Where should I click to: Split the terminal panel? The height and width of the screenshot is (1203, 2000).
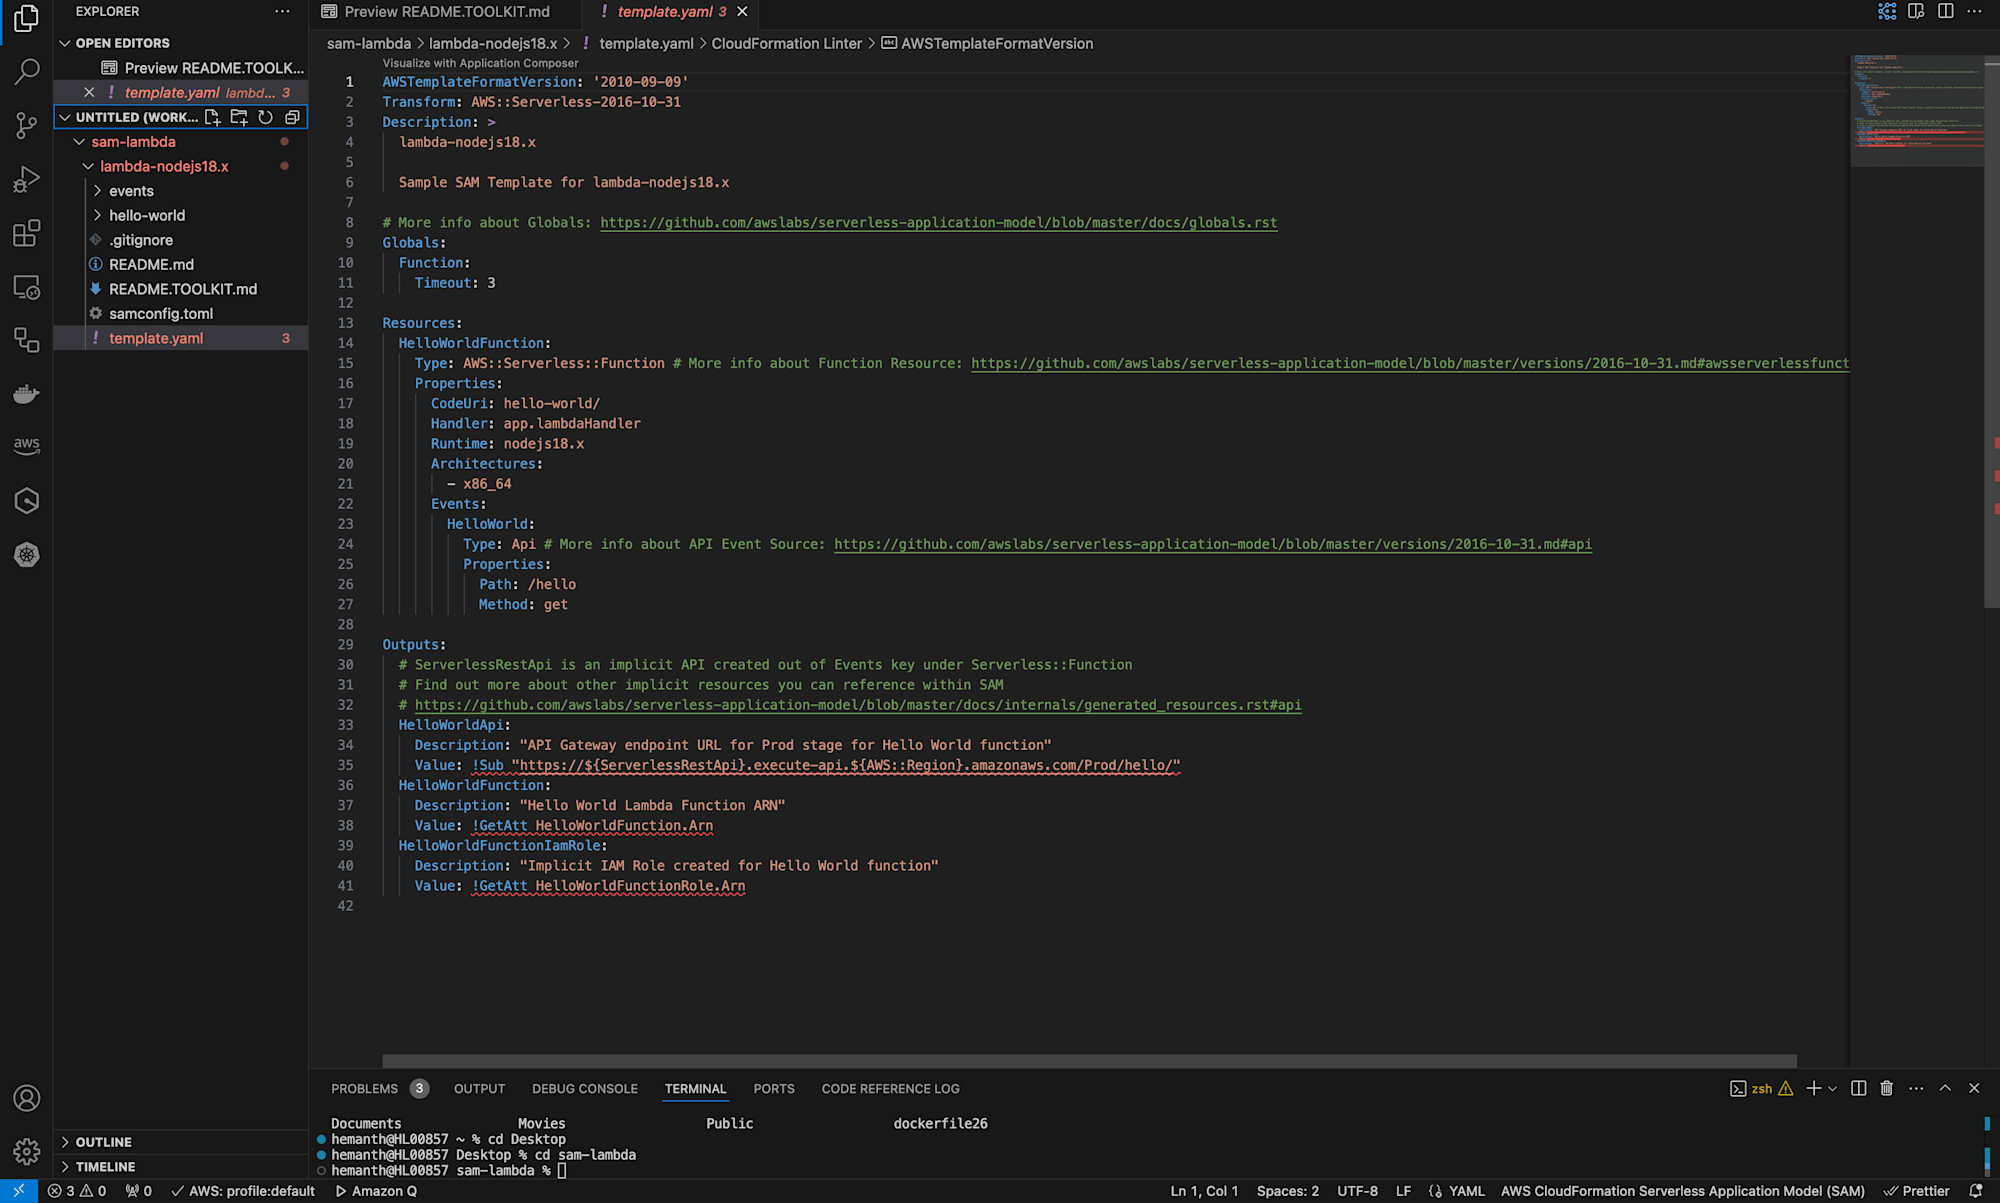point(1858,1088)
